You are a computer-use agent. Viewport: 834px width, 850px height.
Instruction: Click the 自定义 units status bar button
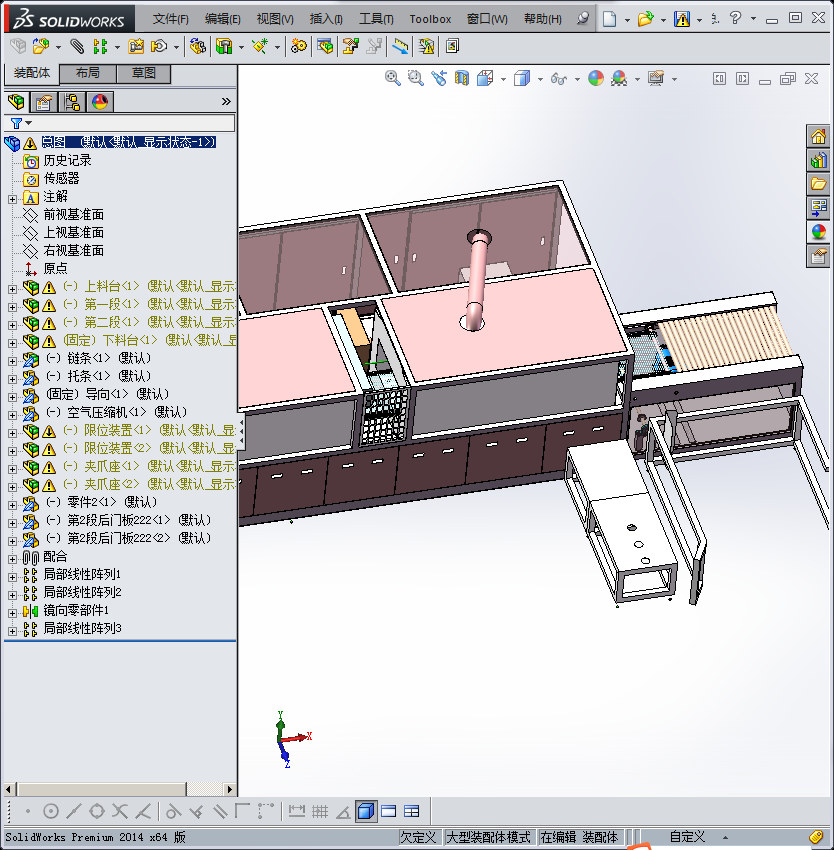(x=687, y=838)
